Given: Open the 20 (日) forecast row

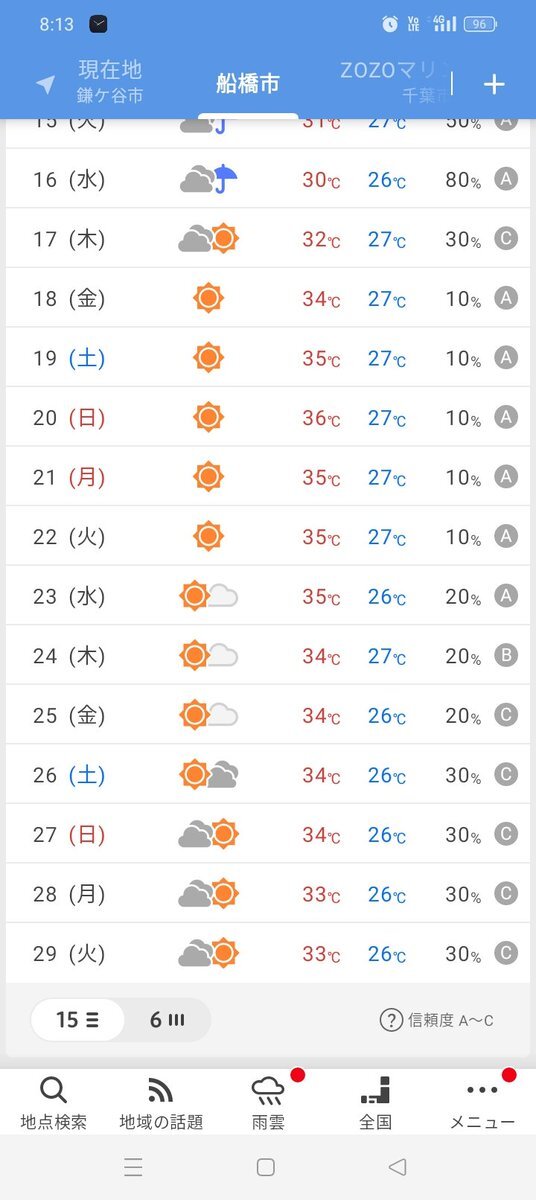Looking at the screenshot, I should 268,417.
